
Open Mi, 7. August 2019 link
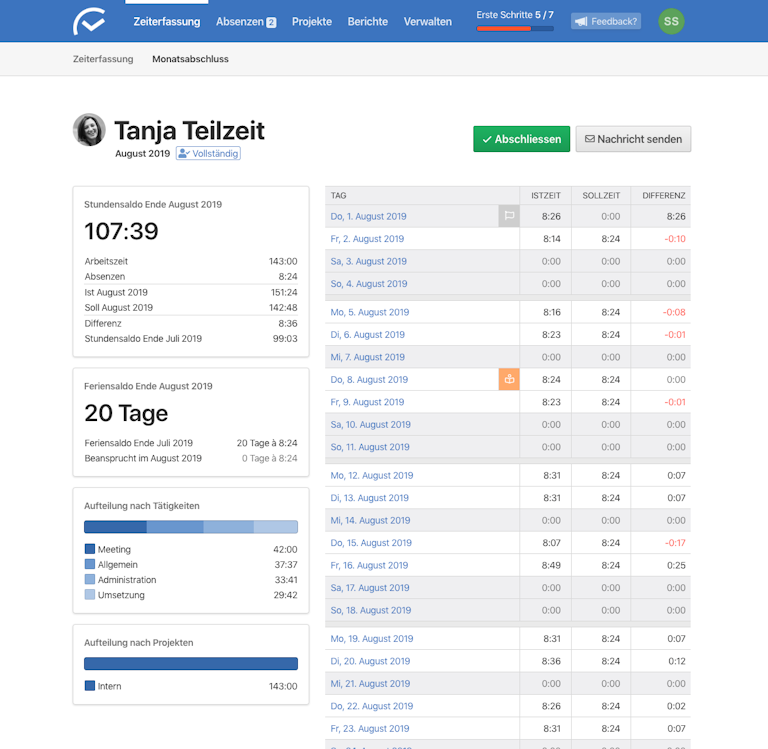(x=367, y=357)
